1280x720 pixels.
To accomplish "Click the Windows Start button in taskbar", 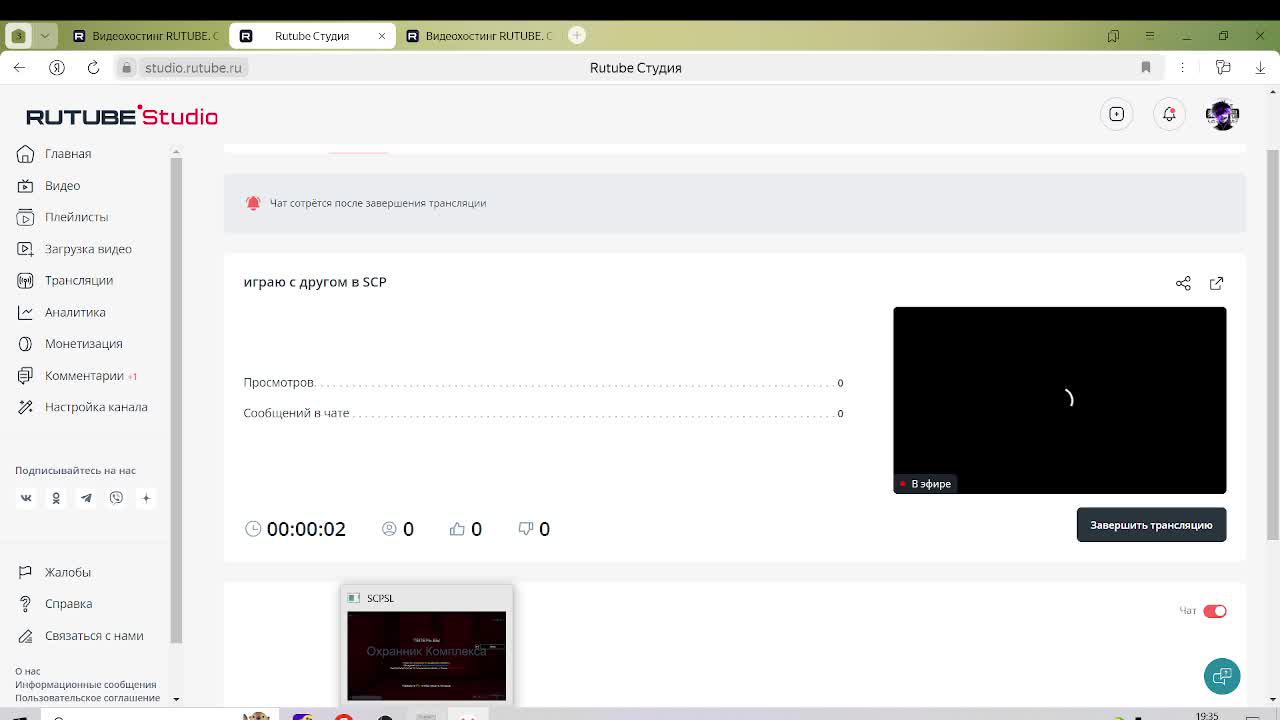I will click(x=19, y=715).
